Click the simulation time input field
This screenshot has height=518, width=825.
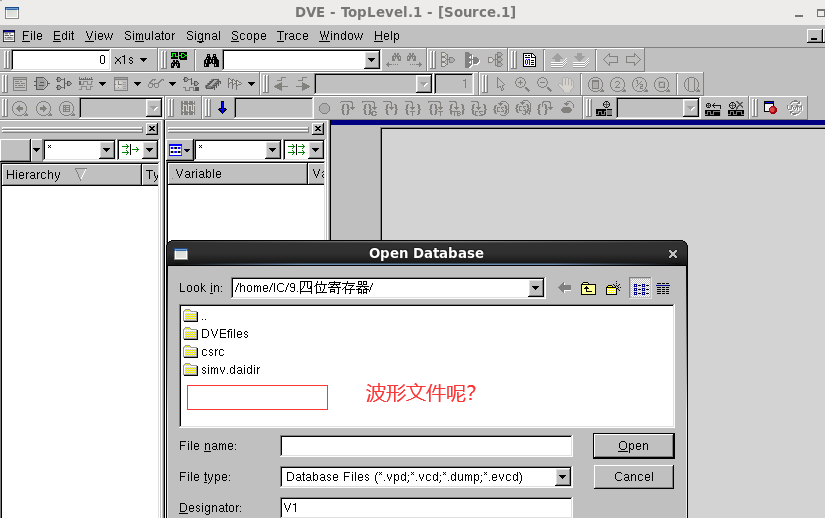point(61,60)
